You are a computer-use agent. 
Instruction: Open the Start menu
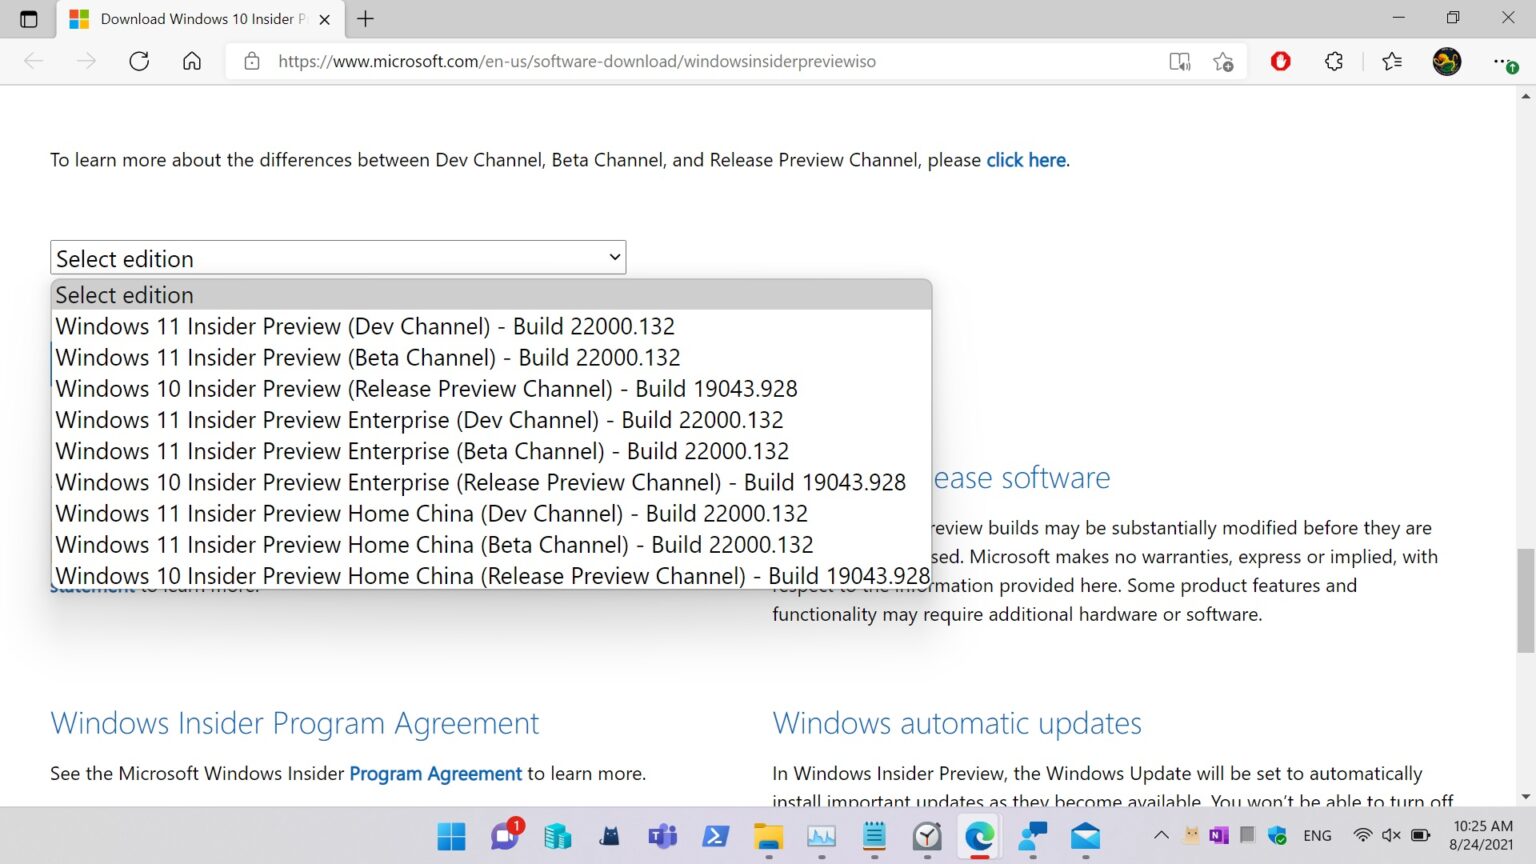(x=451, y=837)
